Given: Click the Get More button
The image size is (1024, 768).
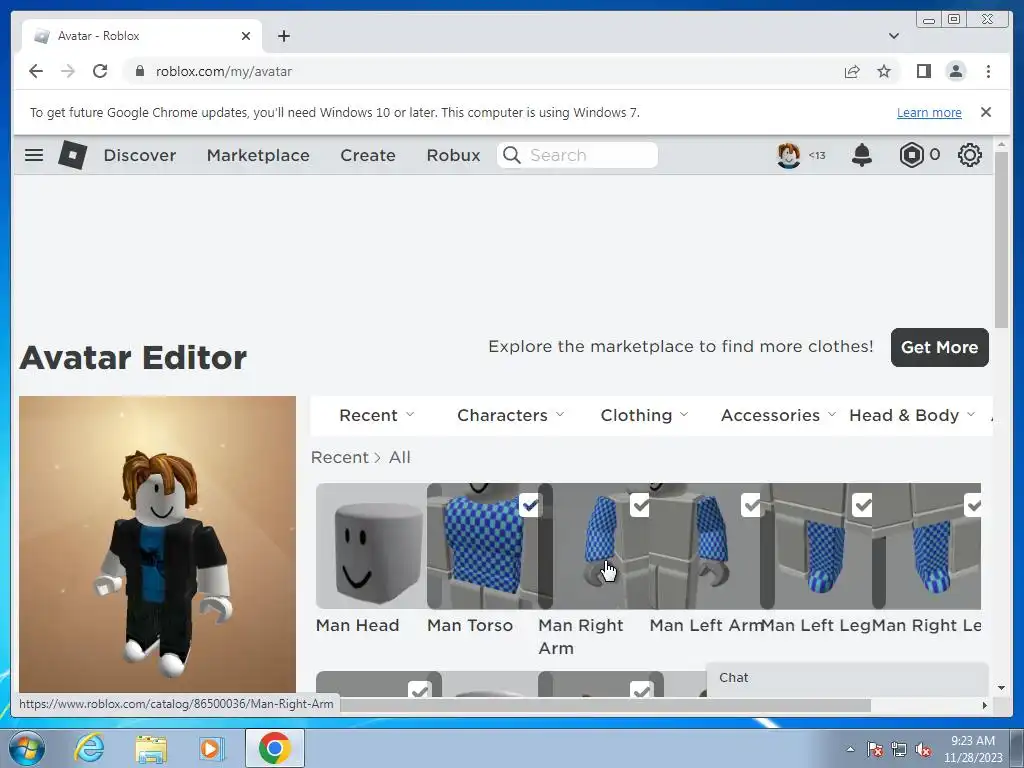Looking at the screenshot, I should pyautogui.click(x=940, y=347).
